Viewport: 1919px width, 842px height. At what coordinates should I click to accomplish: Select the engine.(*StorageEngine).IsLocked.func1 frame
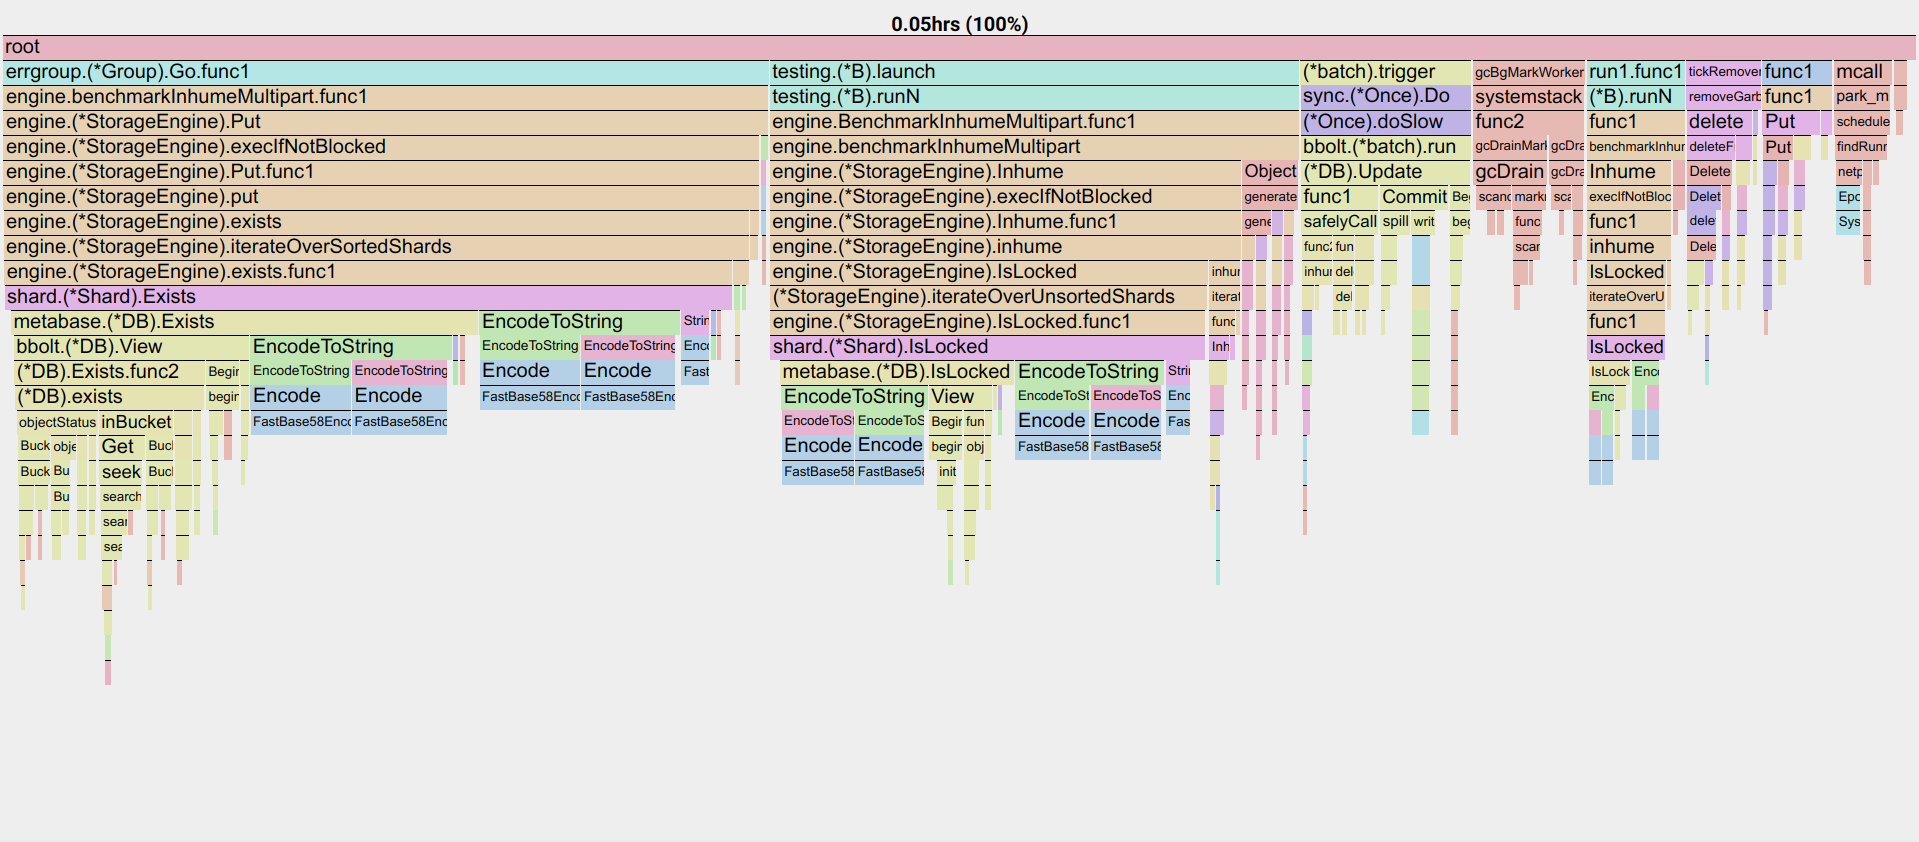pyautogui.click(x=988, y=322)
